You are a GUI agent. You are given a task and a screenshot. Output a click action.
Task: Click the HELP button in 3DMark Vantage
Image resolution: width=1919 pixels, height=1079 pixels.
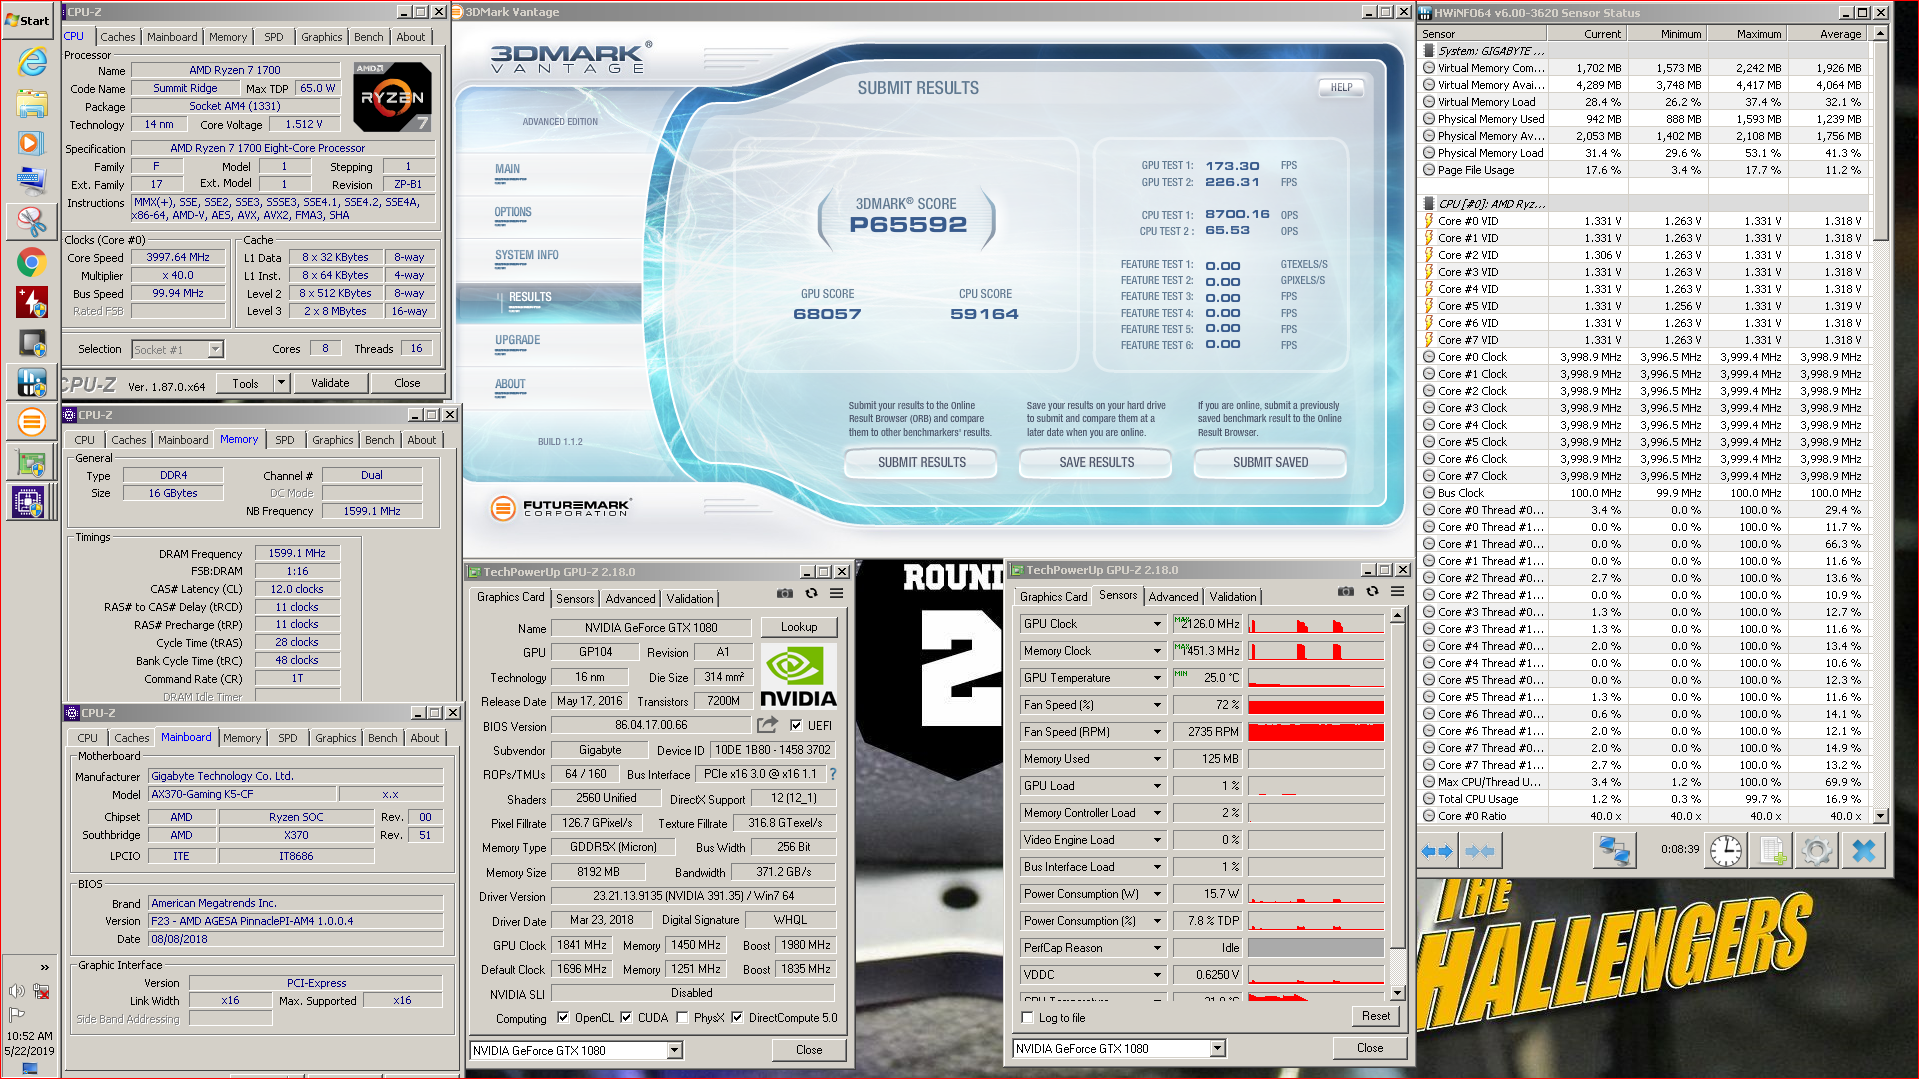[1341, 87]
